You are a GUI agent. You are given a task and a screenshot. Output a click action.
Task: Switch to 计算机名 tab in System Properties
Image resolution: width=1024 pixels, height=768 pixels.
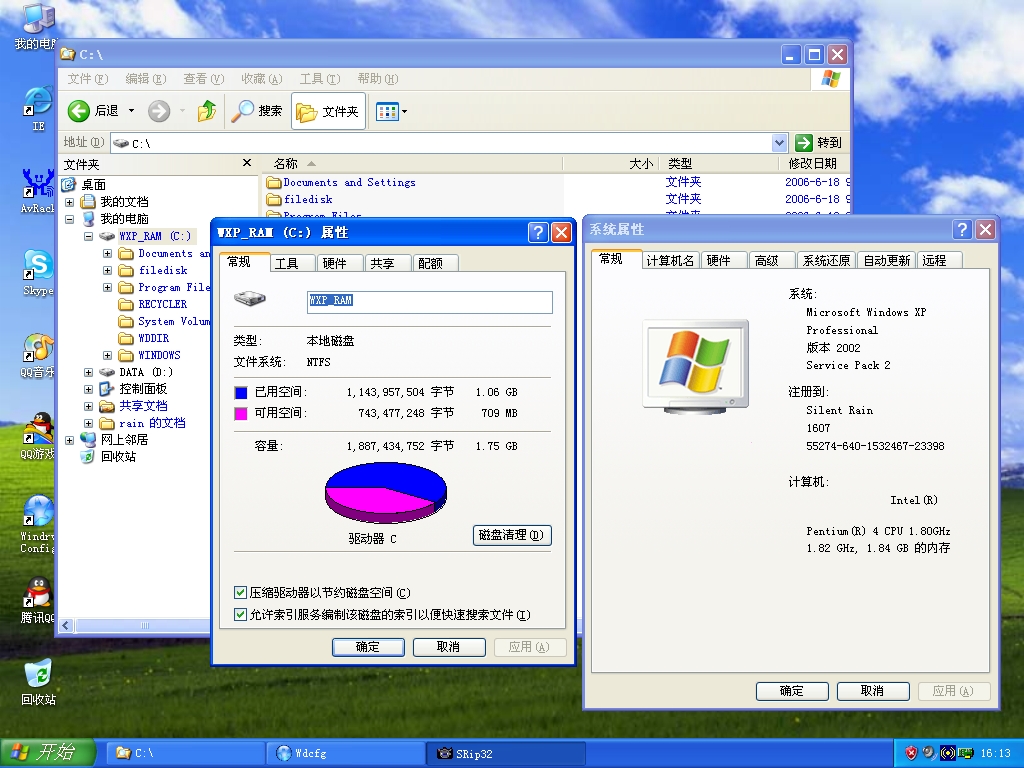[670, 260]
